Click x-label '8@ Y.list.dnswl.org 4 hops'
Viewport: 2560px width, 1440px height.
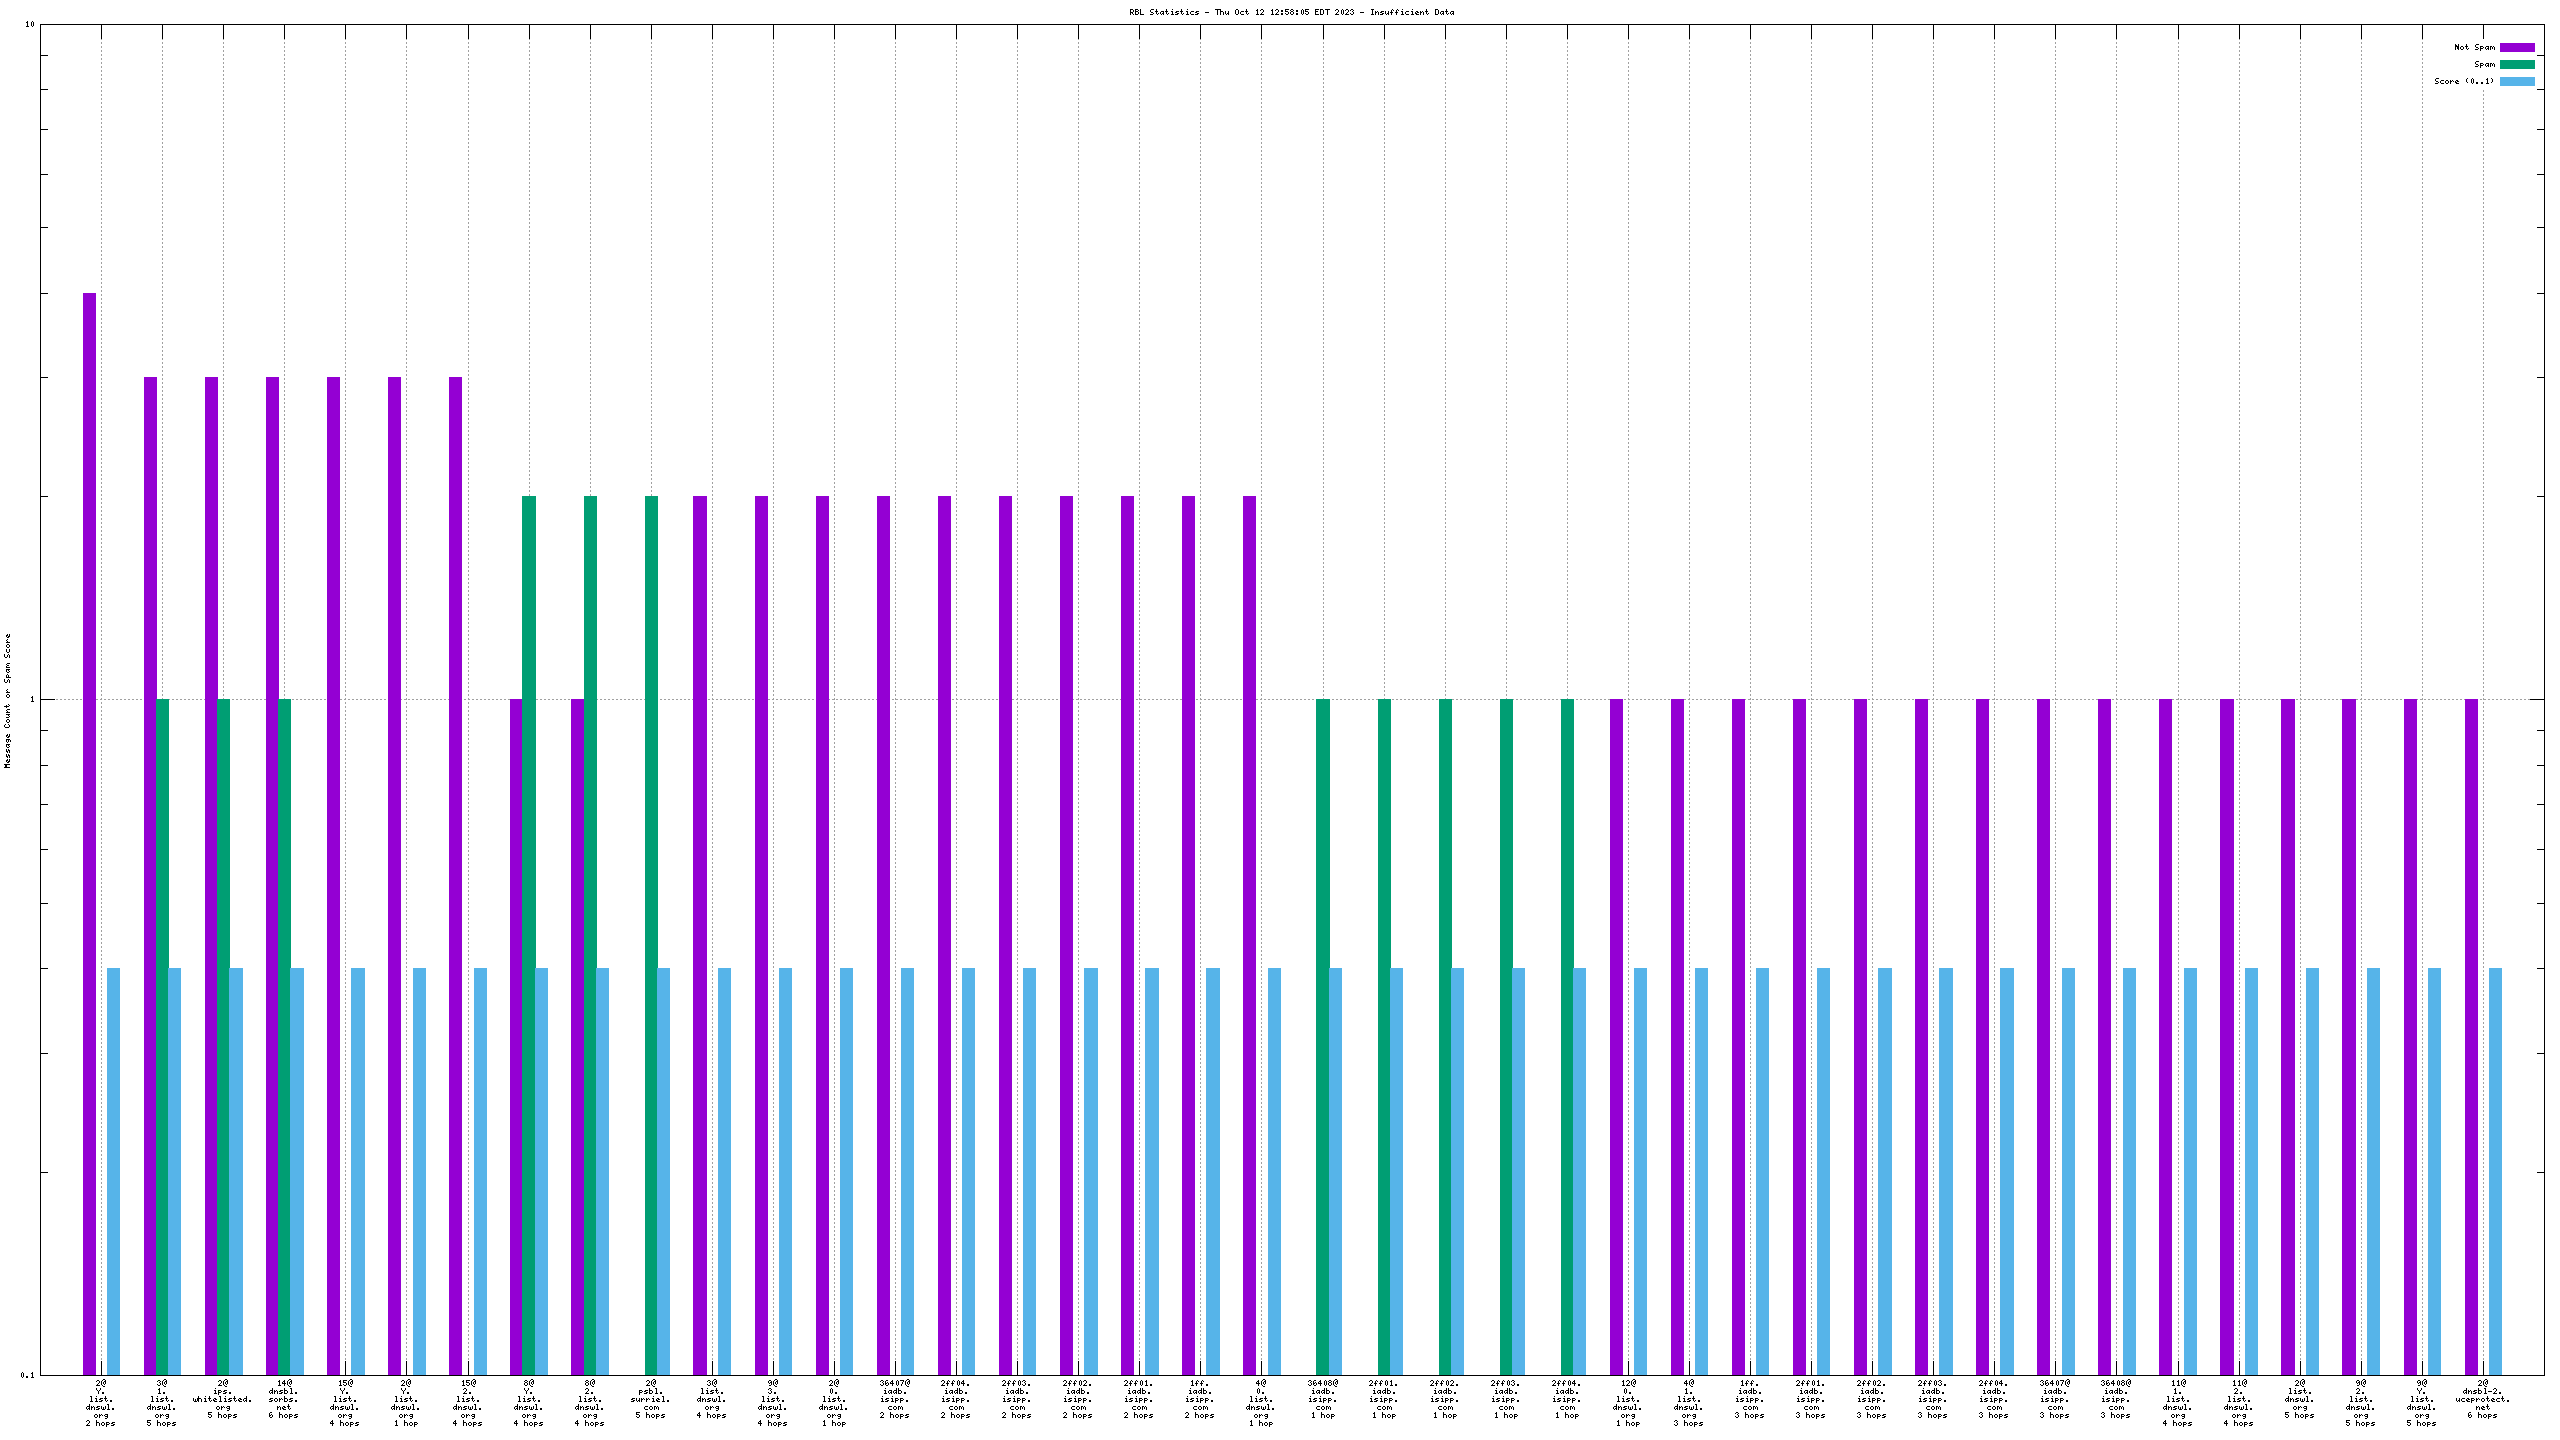coord(529,1403)
